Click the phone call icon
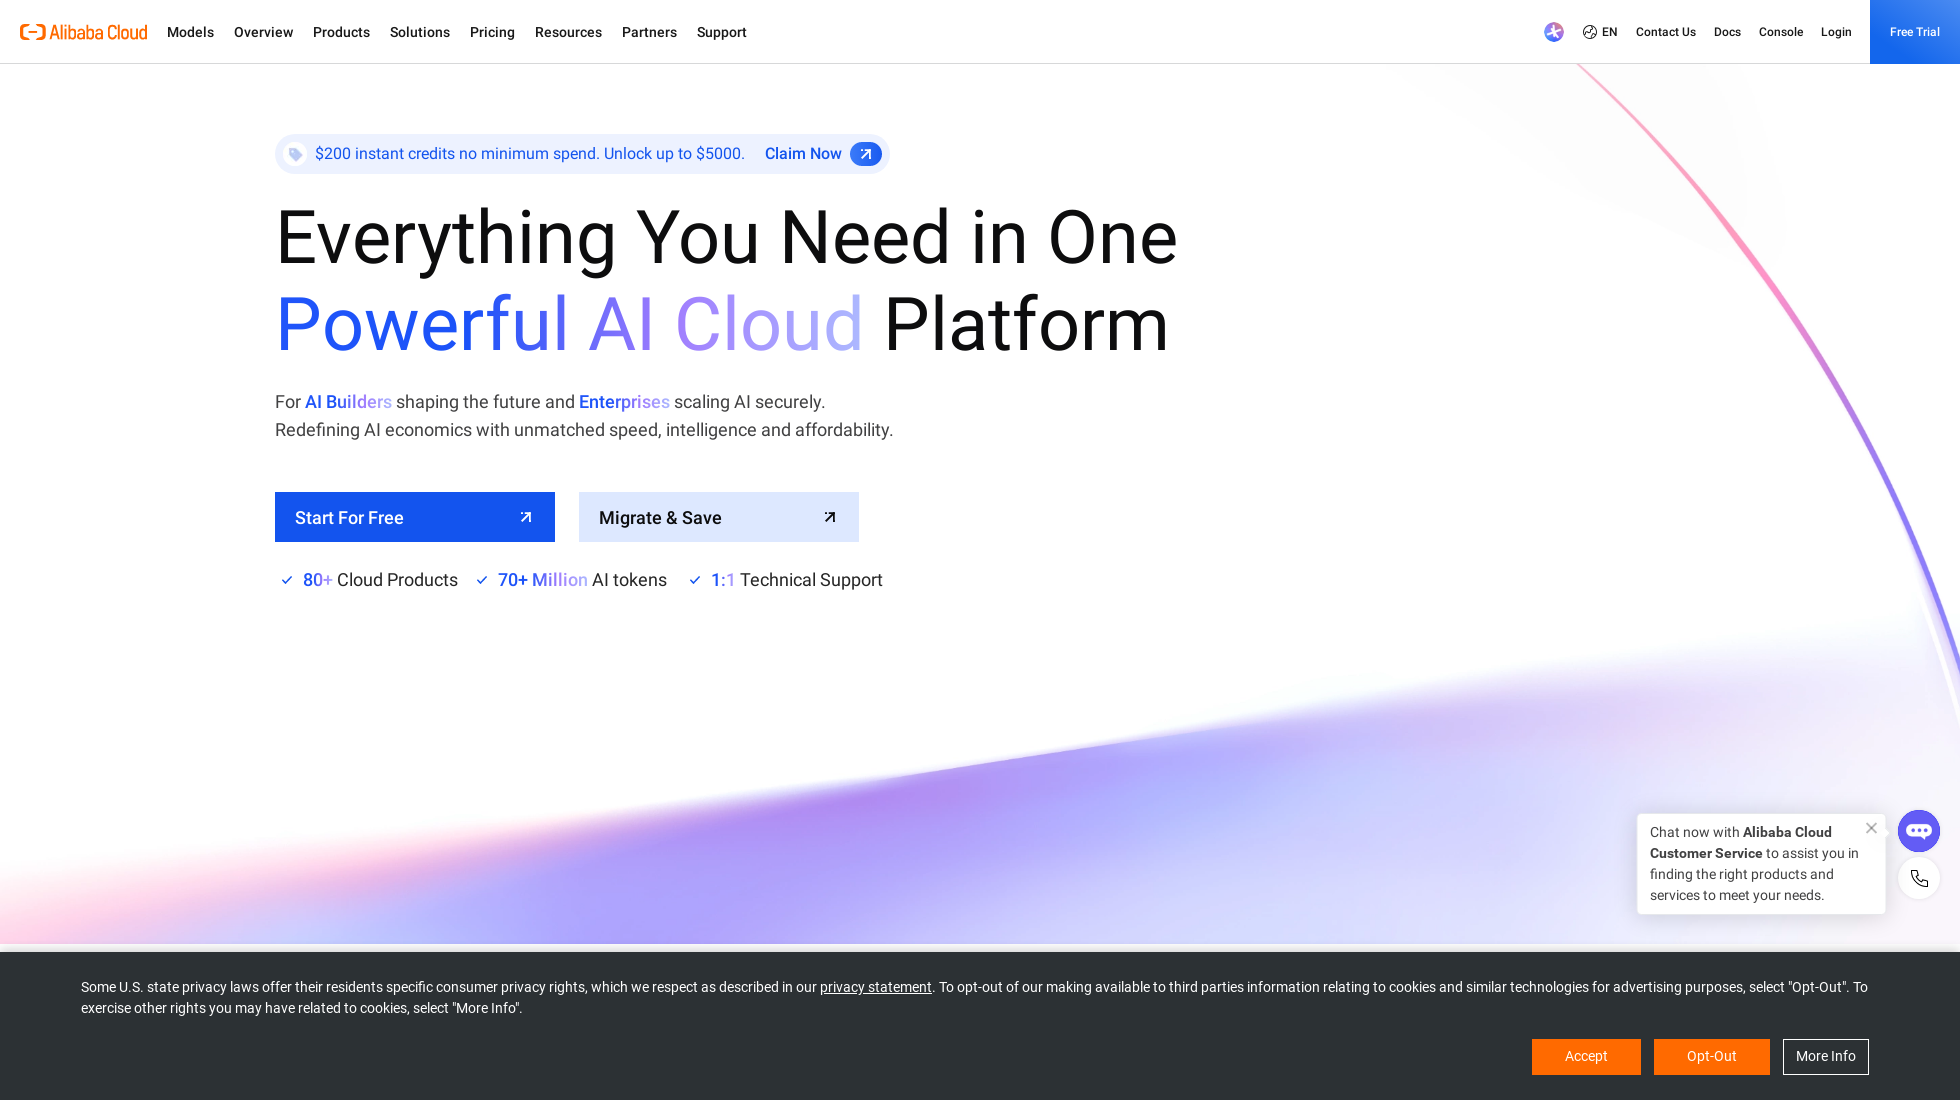This screenshot has height=1100, width=1960. pyautogui.click(x=1919, y=878)
